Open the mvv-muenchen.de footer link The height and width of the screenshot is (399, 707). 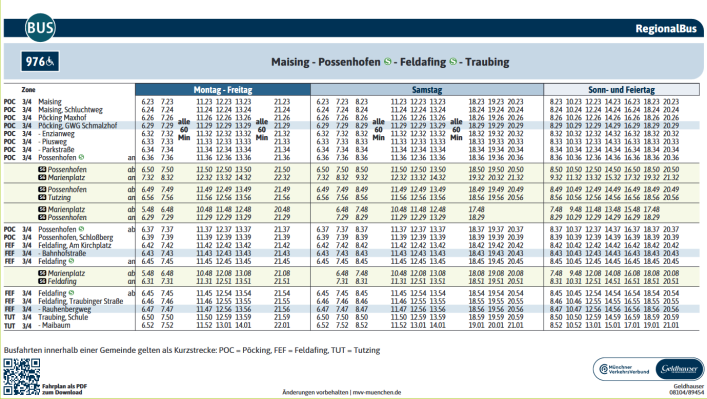376,392
